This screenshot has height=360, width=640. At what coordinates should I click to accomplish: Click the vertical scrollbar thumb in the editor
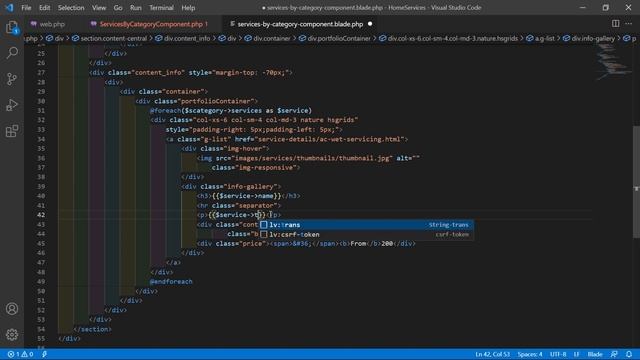[x=636, y=182]
